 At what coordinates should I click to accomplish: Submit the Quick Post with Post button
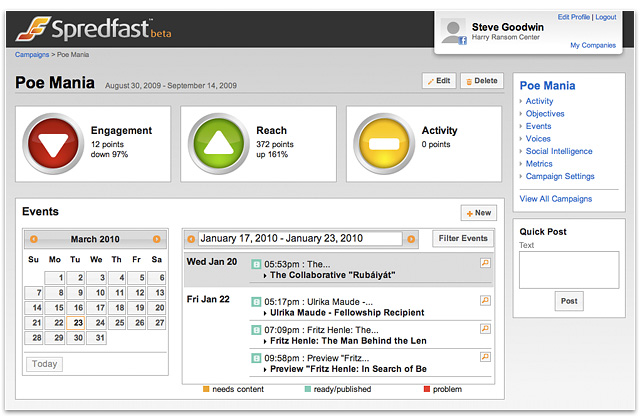(x=569, y=301)
